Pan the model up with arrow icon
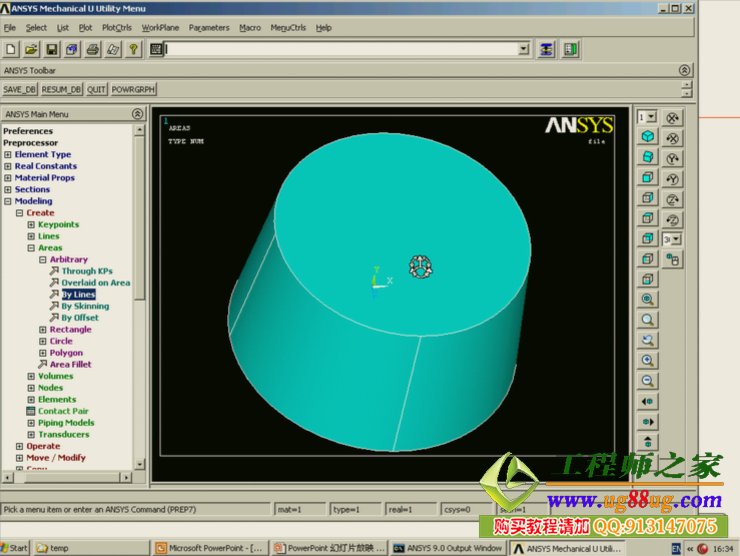The height and width of the screenshot is (556, 740). 648,442
